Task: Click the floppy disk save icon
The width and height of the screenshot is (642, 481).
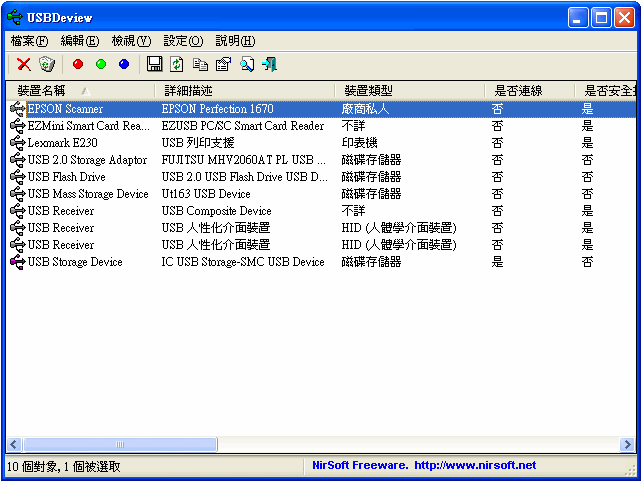Action: (x=154, y=64)
